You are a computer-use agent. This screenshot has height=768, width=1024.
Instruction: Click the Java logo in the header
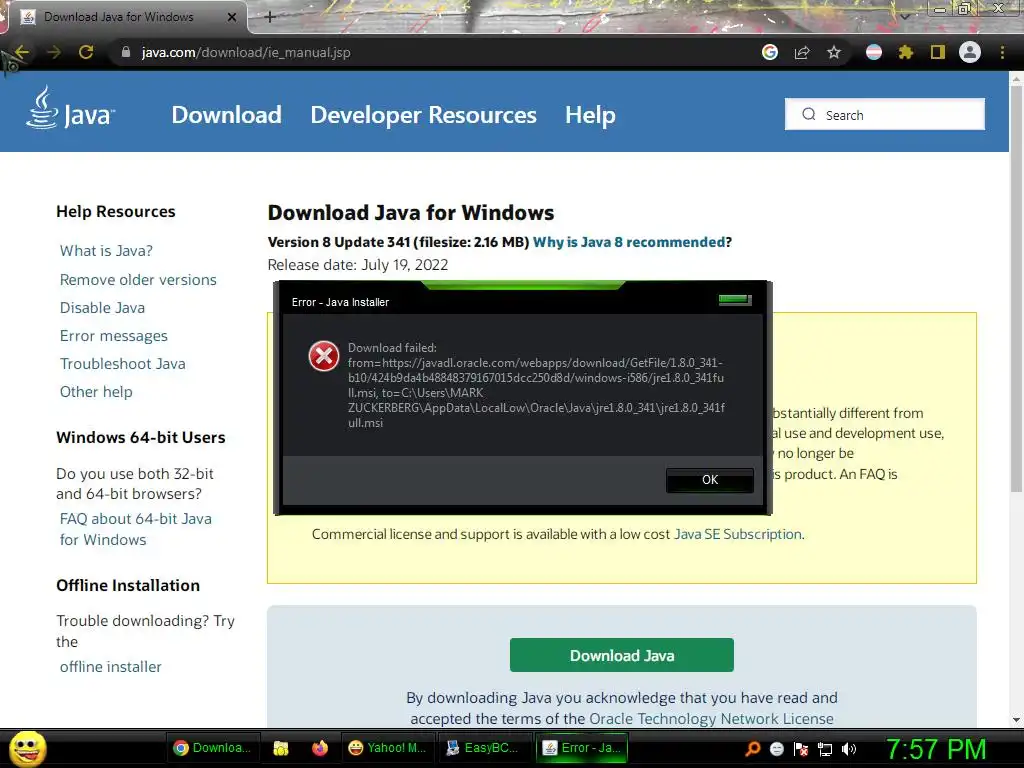tap(71, 108)
